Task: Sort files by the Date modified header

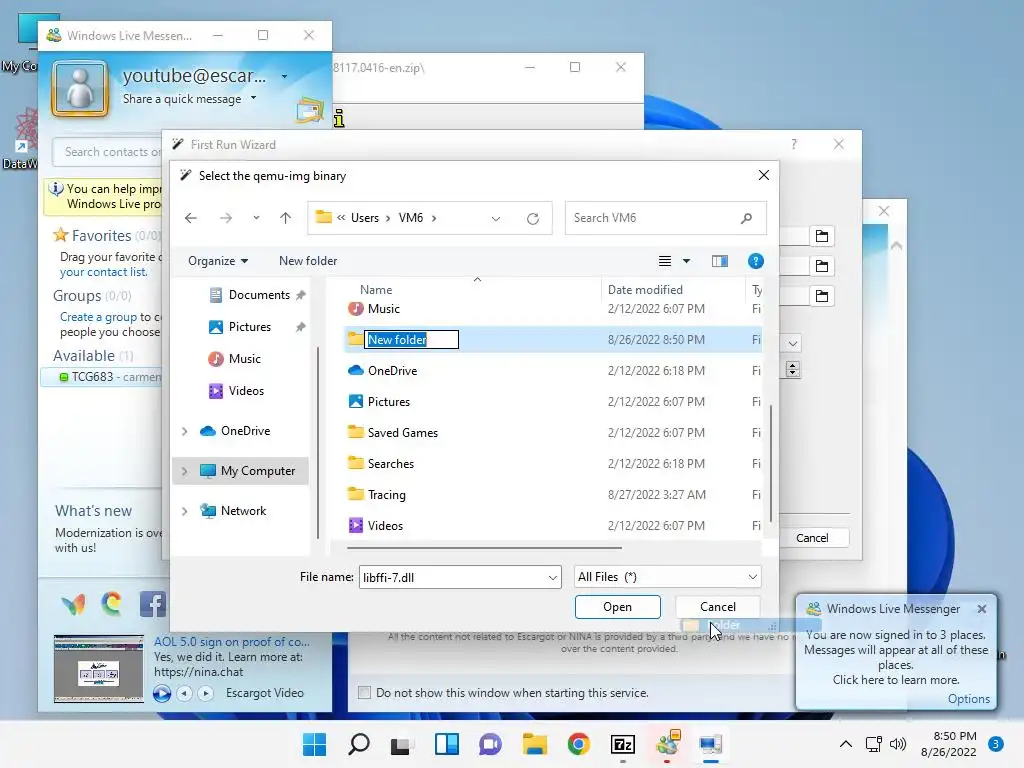Action: 645,290
